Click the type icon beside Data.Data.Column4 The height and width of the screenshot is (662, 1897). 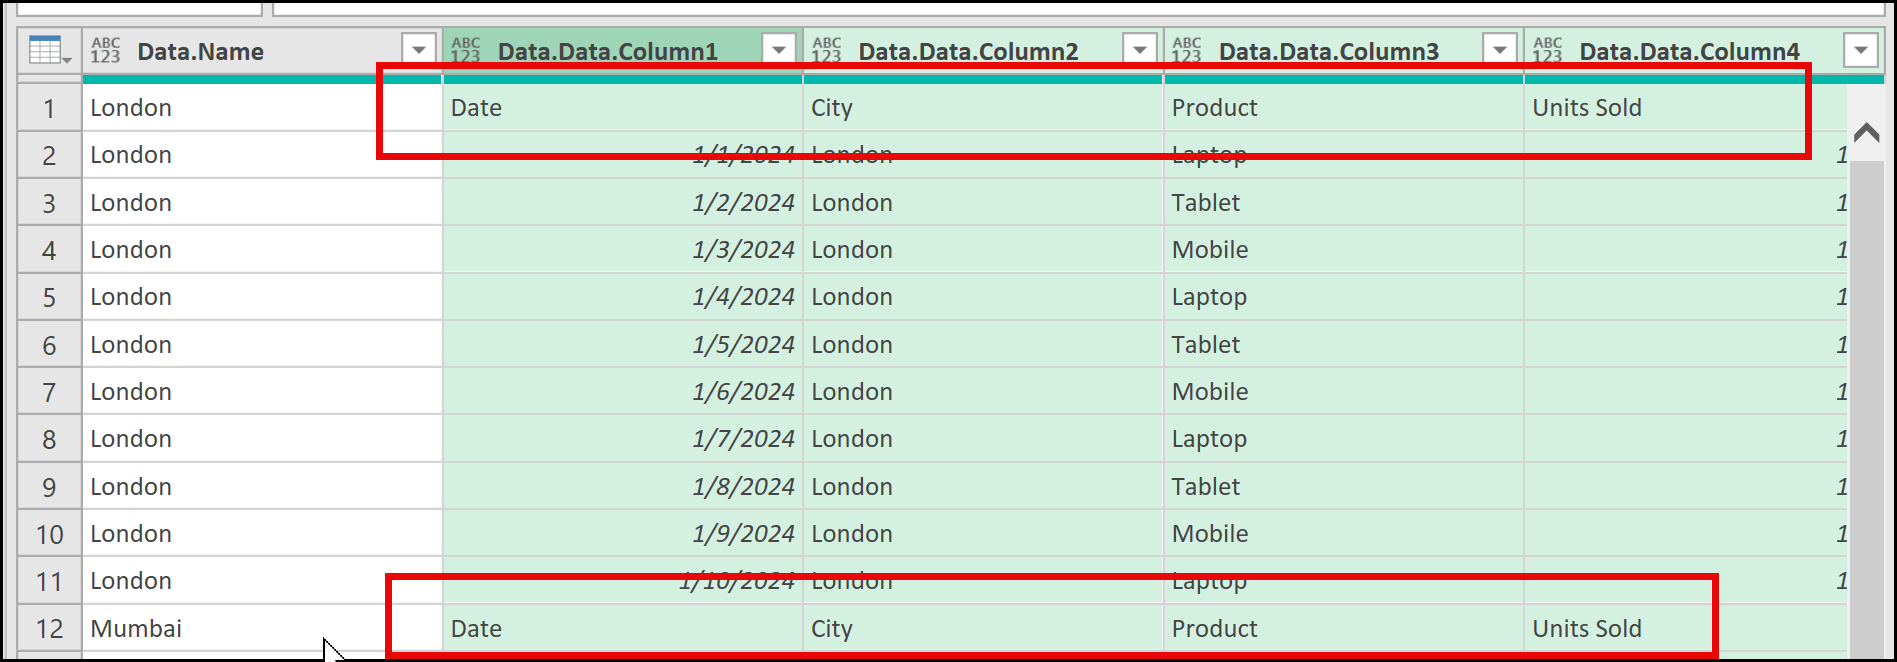tap(1548, 50)
